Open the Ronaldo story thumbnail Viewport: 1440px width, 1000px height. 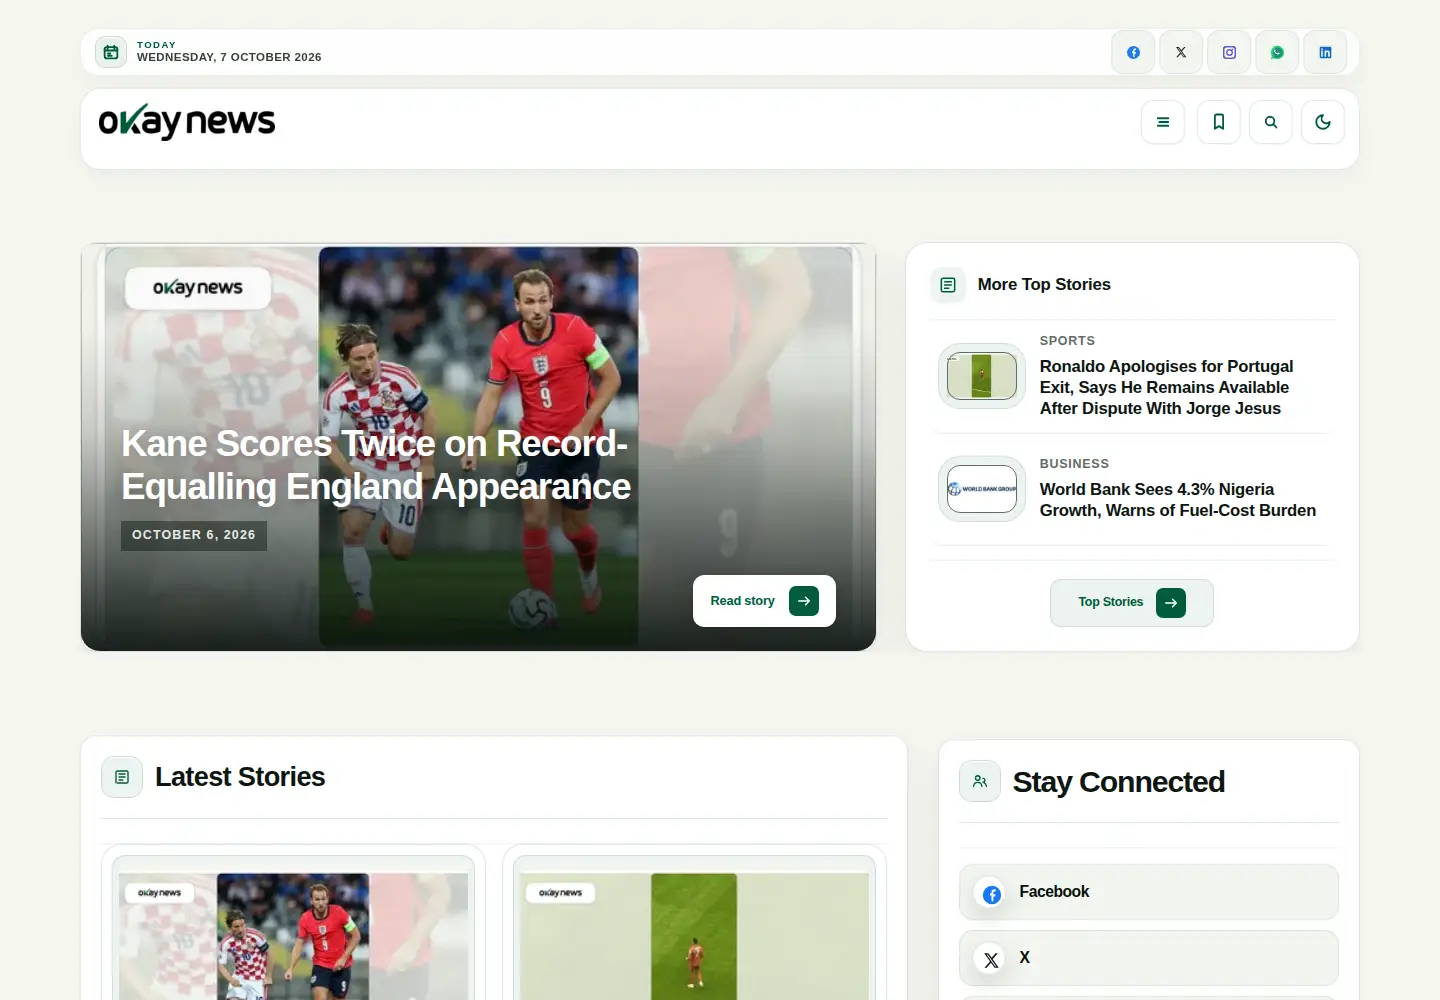click(982, 376)
